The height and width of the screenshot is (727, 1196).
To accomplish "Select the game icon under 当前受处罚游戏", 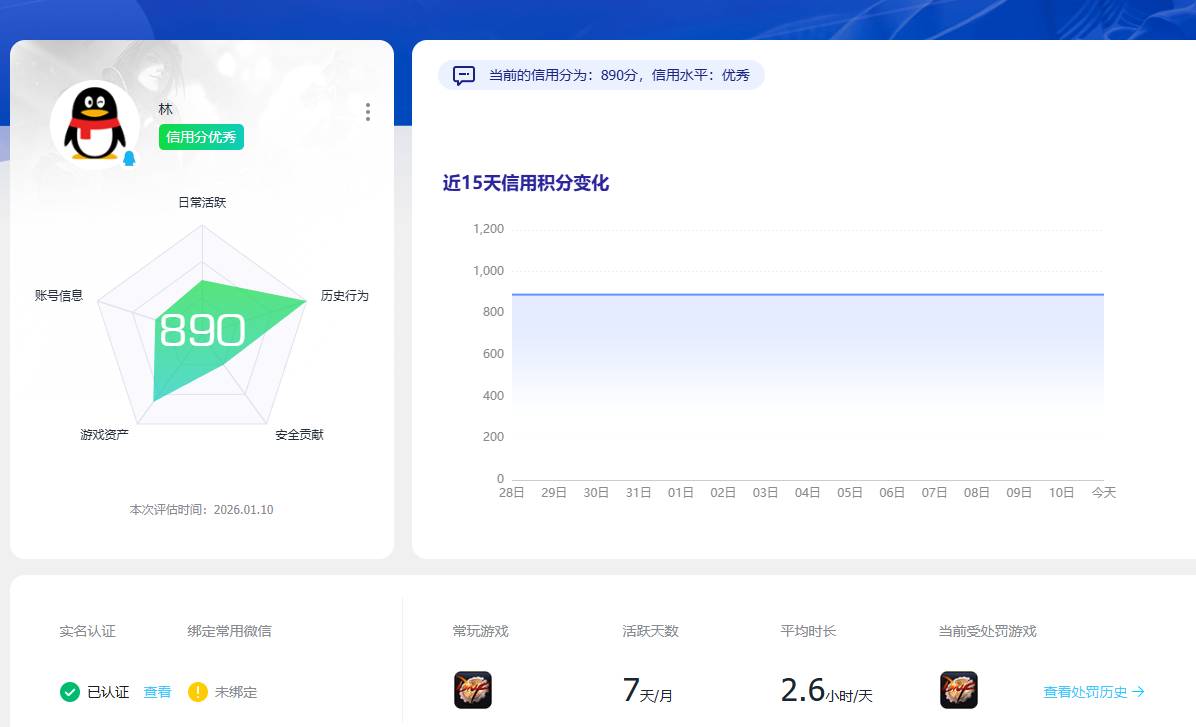I will point(959,690).
